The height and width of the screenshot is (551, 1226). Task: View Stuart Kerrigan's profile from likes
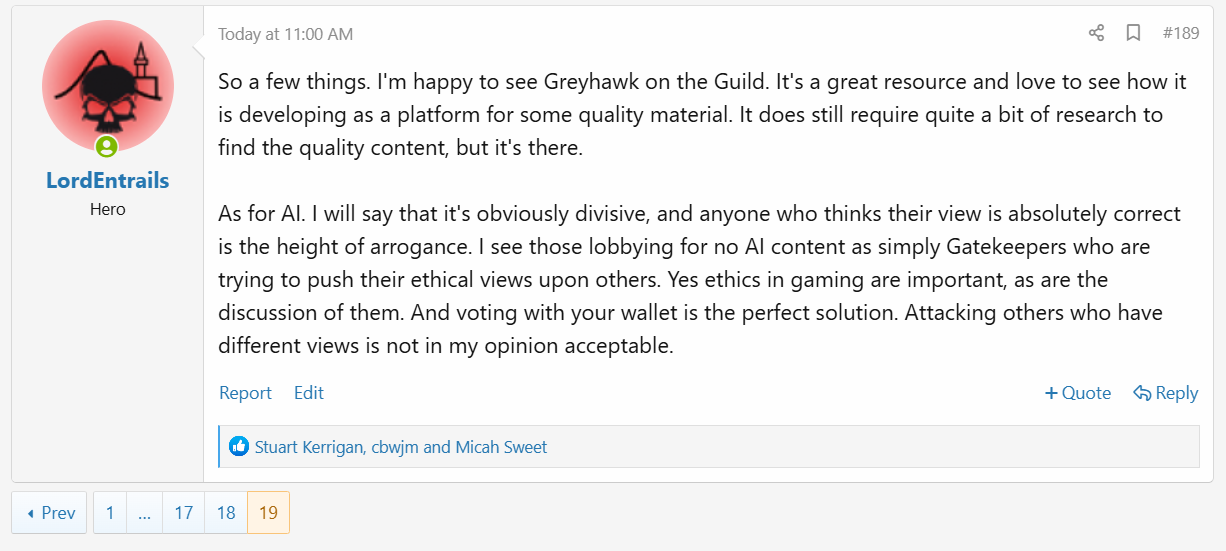[x=309, y=447]
